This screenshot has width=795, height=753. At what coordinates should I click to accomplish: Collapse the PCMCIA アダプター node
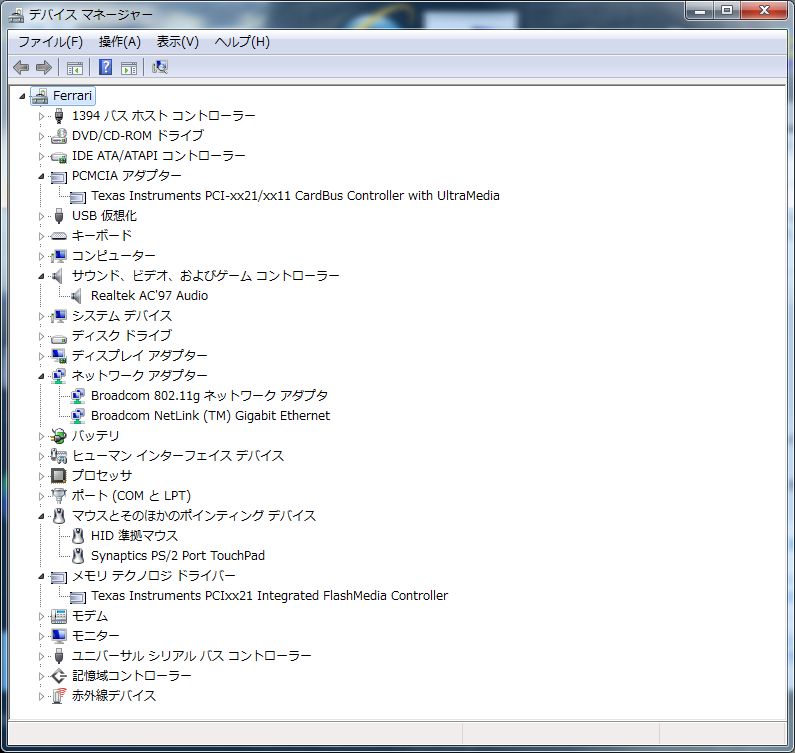tap(41, 176)
